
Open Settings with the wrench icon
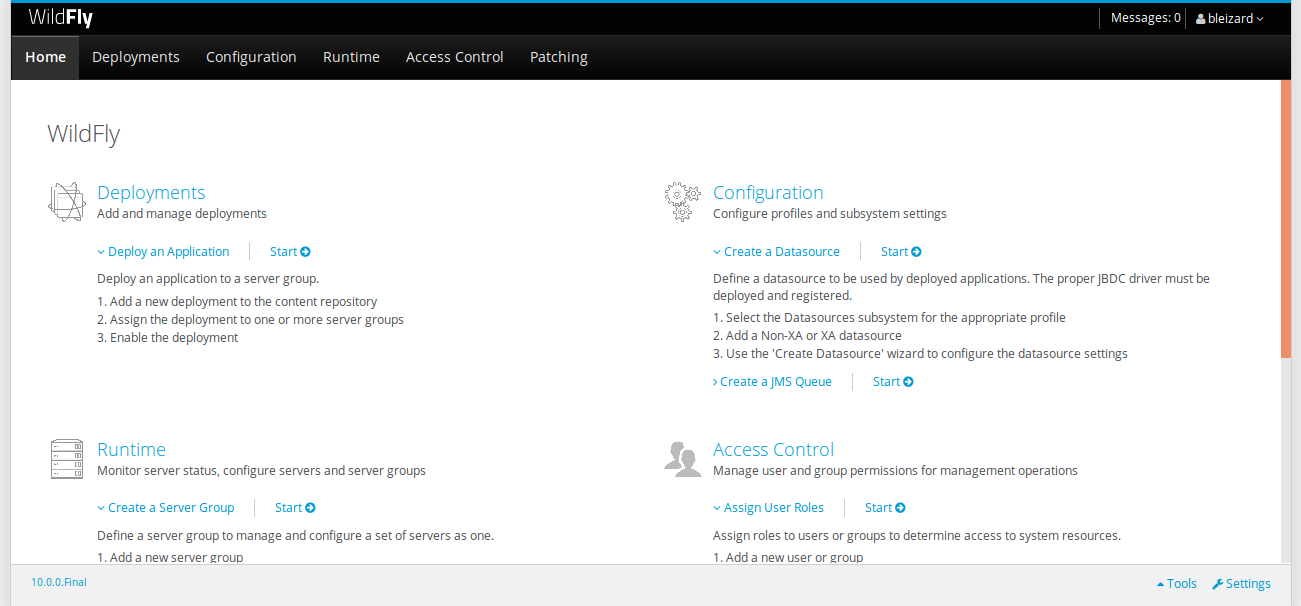point(1241,584)
